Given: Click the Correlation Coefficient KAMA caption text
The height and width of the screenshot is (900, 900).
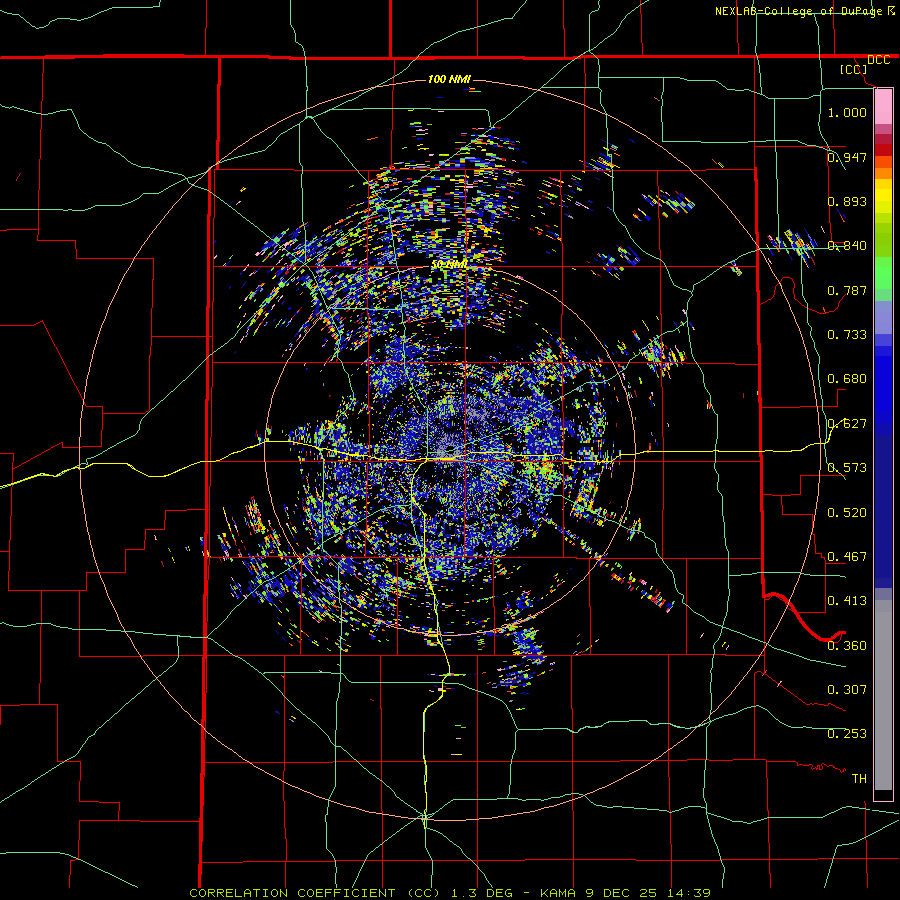Looking at the screenshot, I should 450,893.
